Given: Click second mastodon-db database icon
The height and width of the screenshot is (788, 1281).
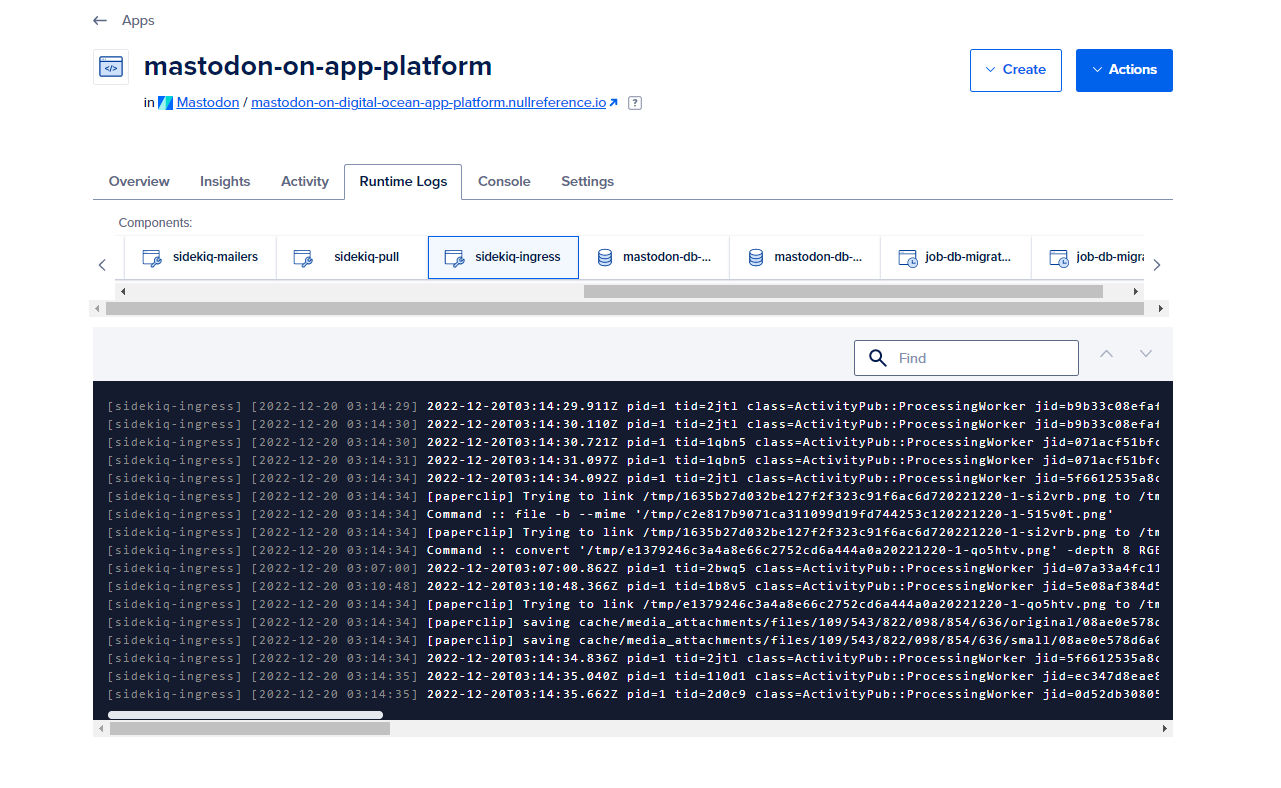Looking at the screenshot, I should tap(756, 258).
